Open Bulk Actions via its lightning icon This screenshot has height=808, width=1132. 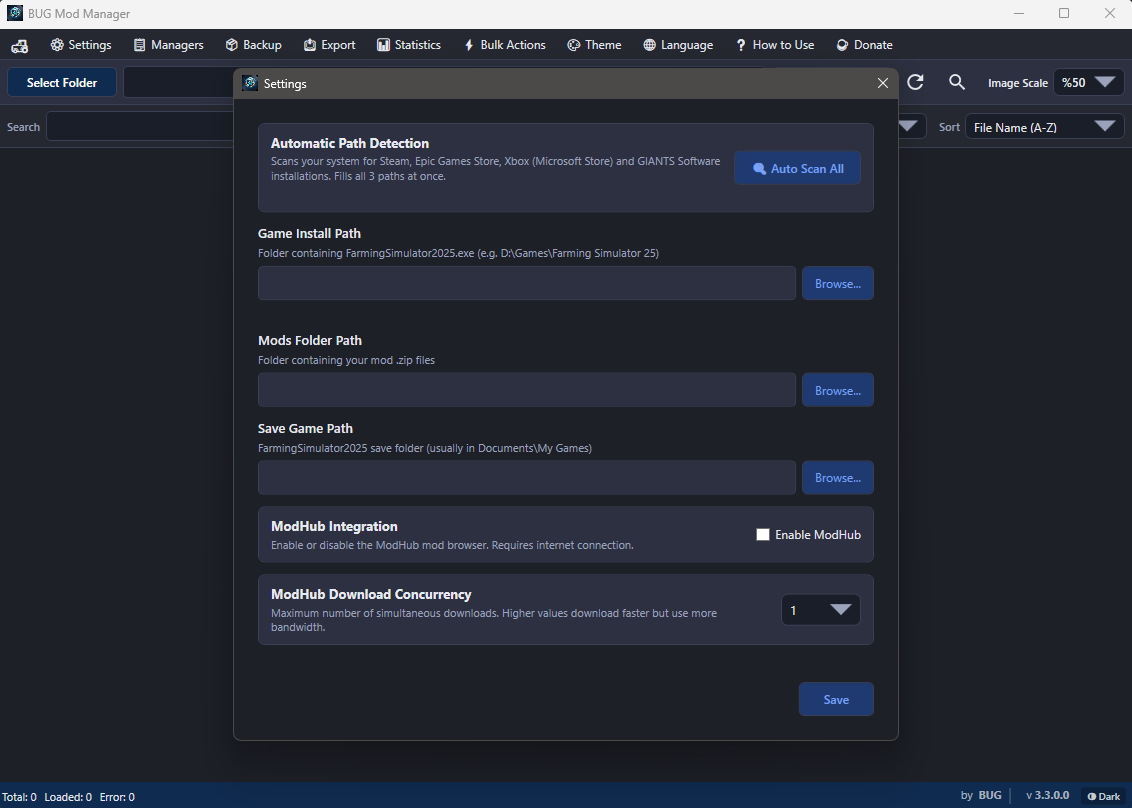point(469,45)
